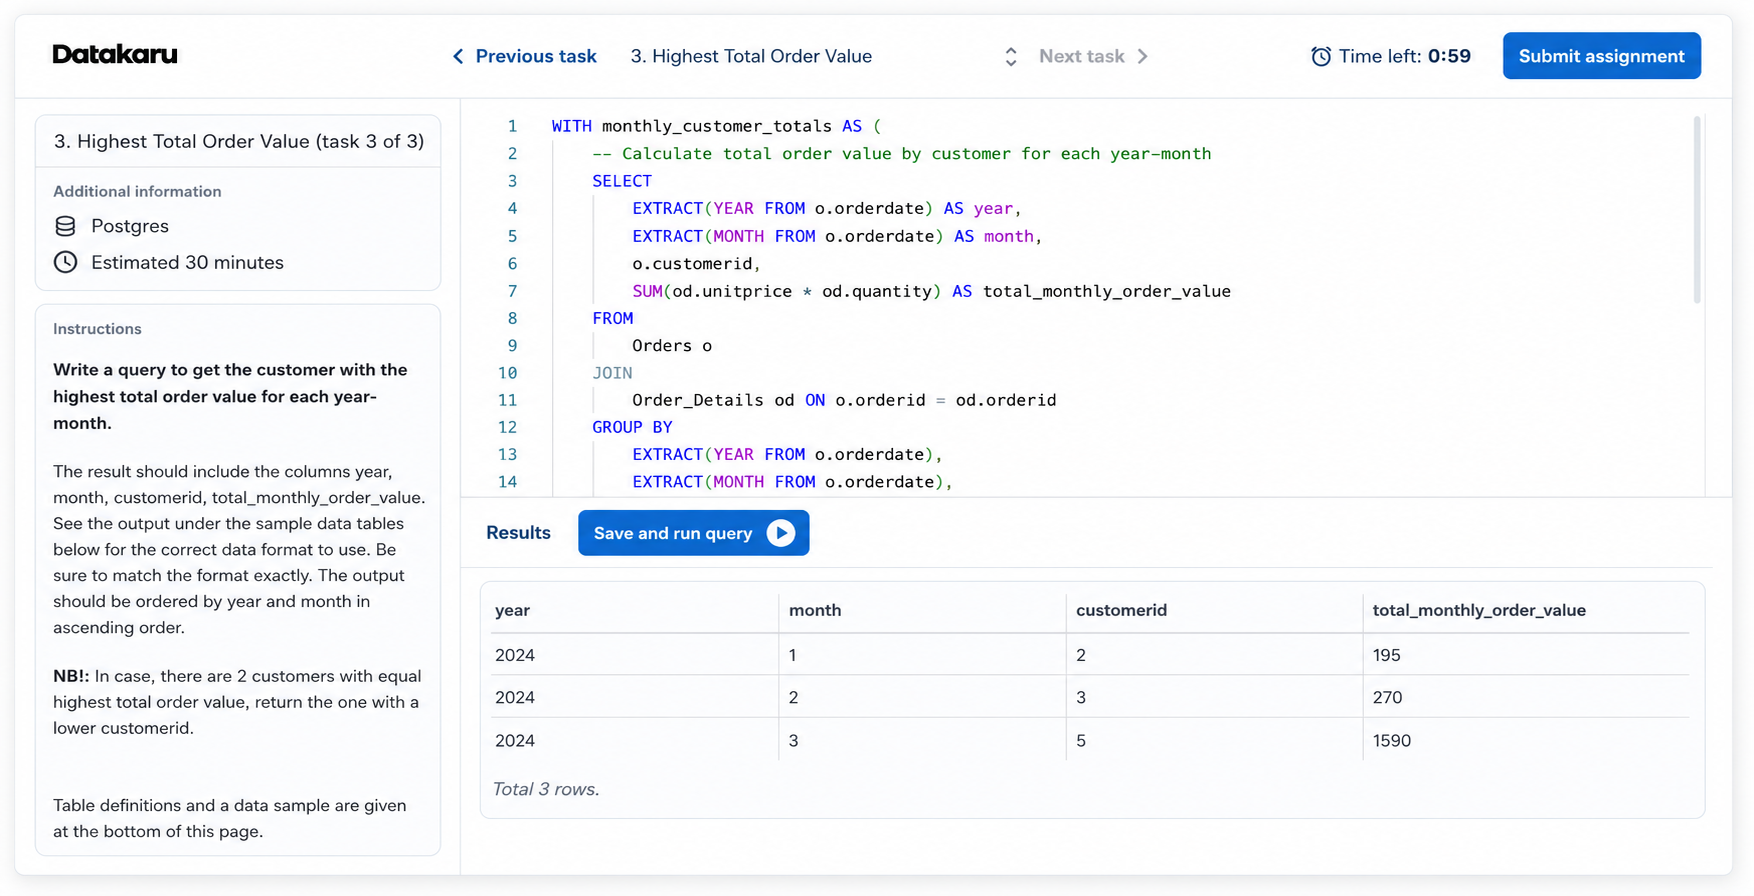Go to Previous task
Image resolution: width=1754 pixels, height=896 pixels.
click(525, 56)
